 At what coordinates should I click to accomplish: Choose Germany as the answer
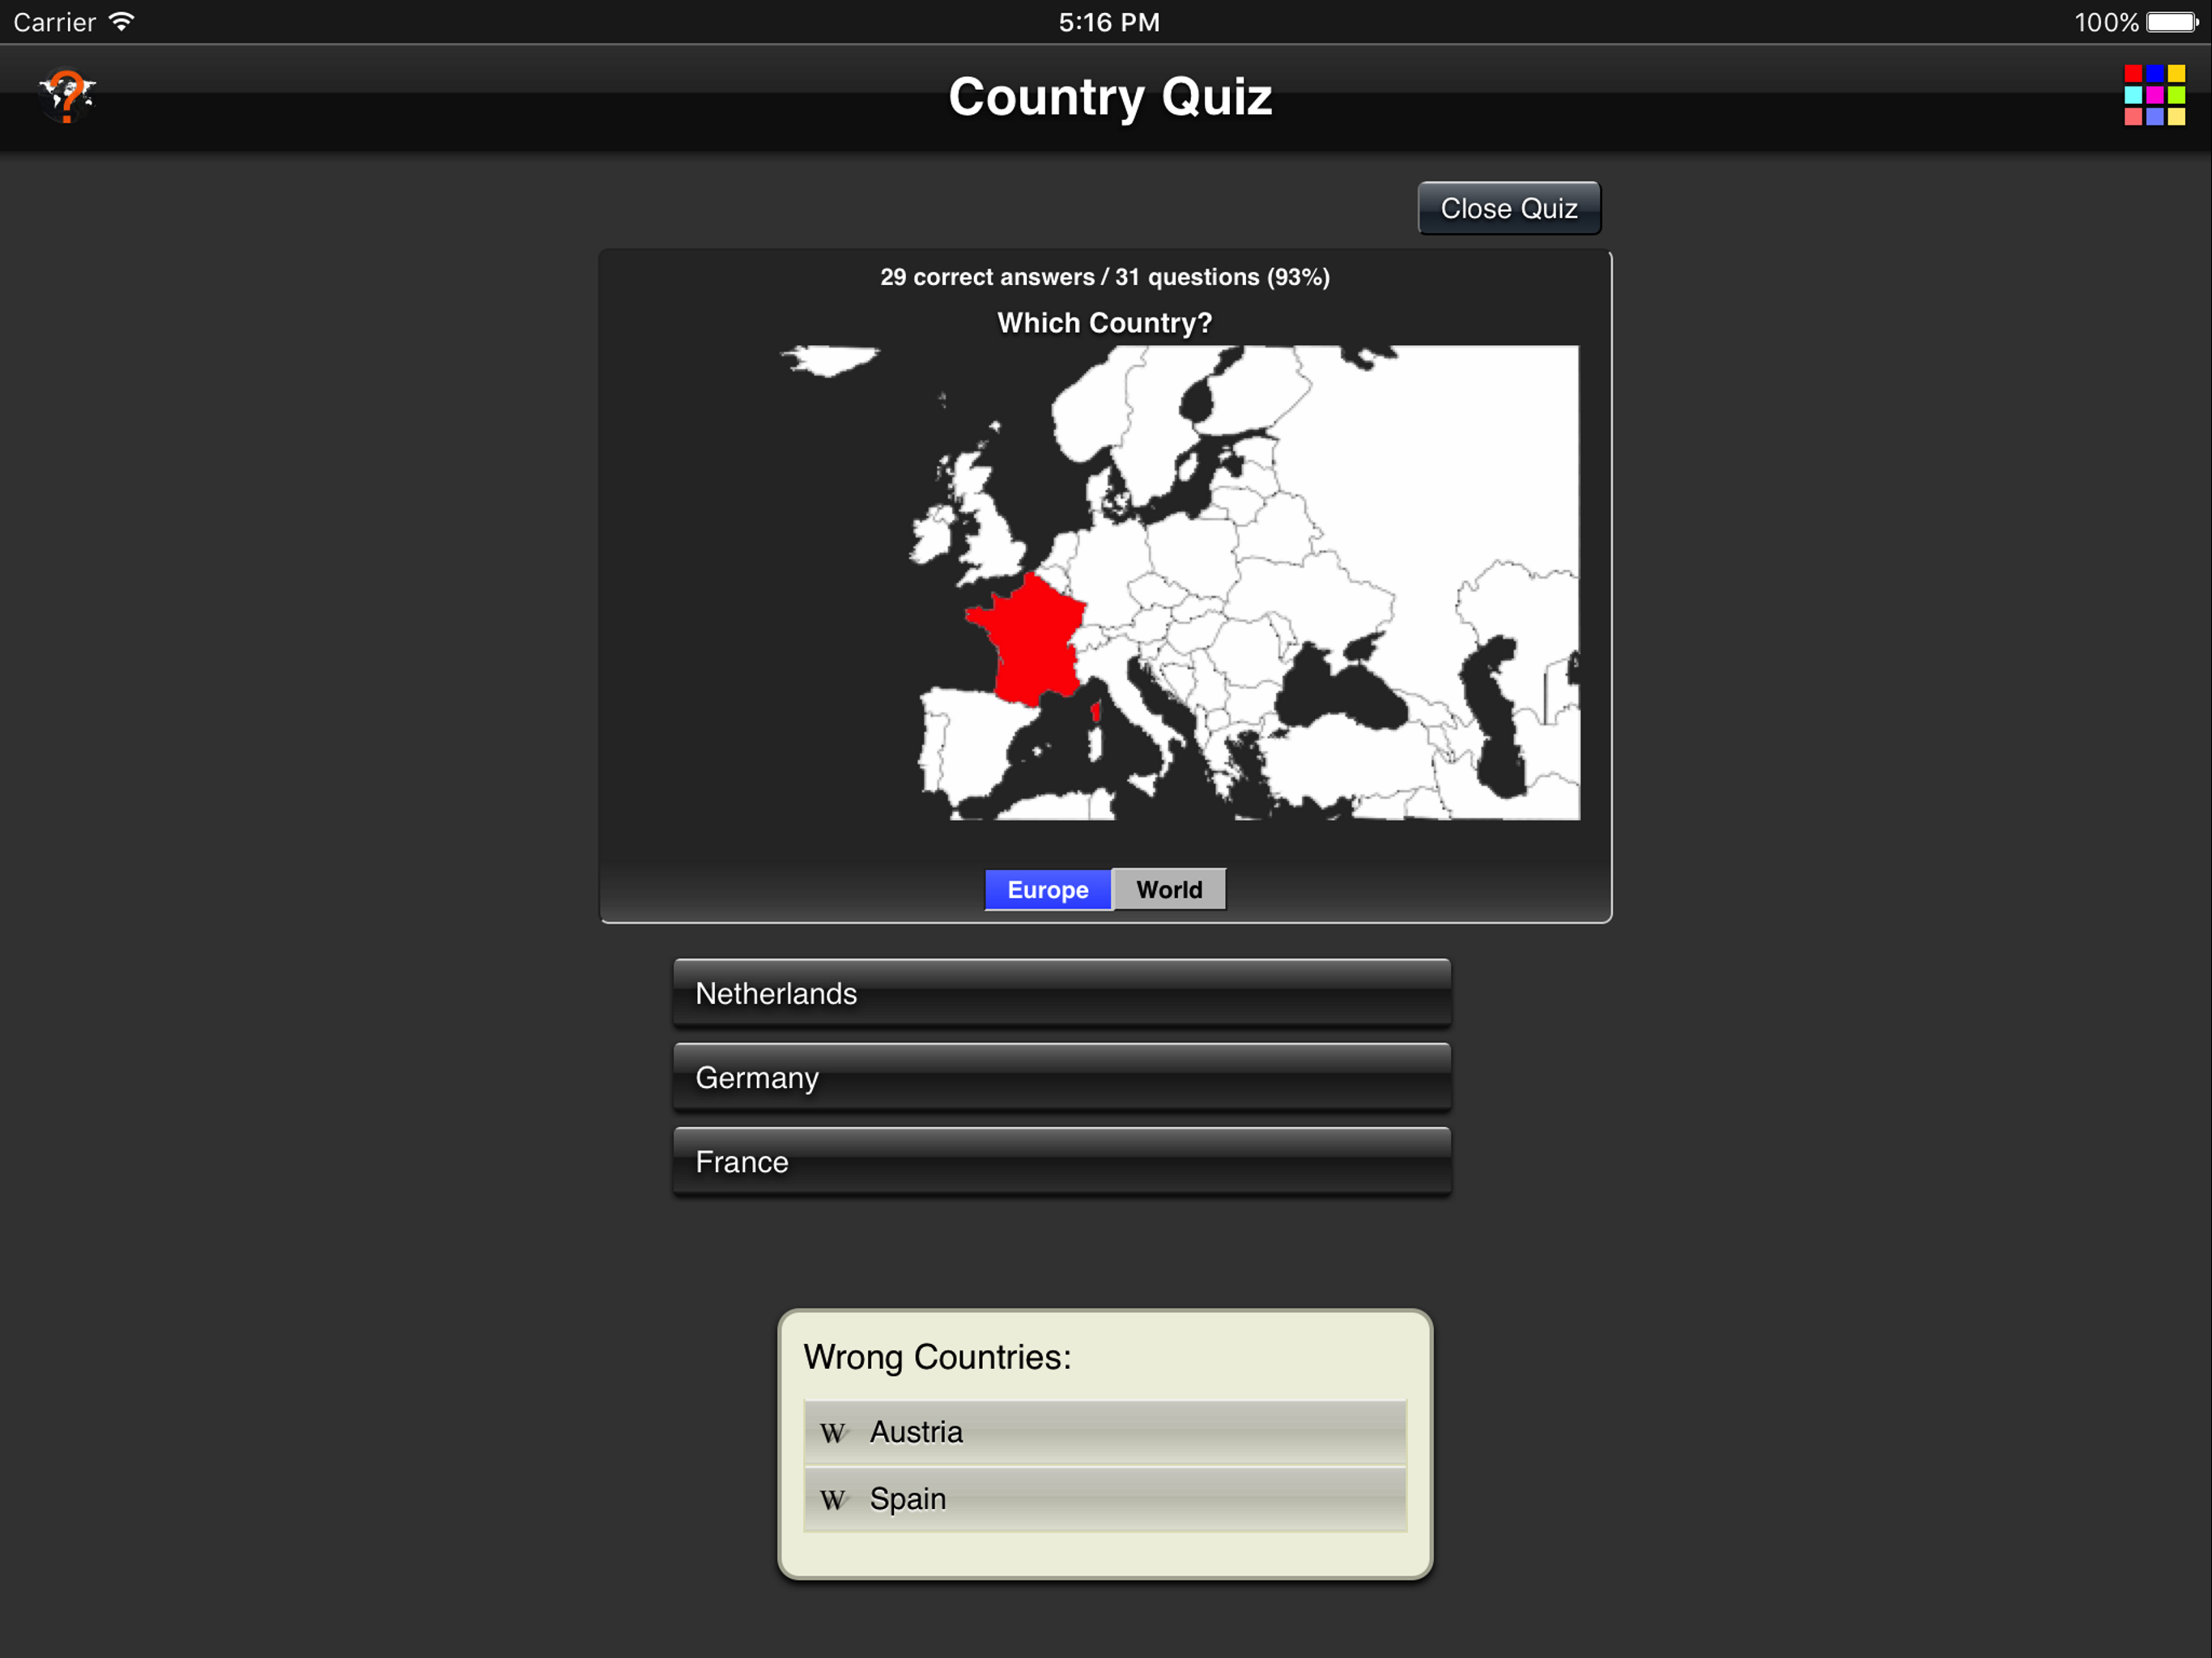tap(1062, 1077)
